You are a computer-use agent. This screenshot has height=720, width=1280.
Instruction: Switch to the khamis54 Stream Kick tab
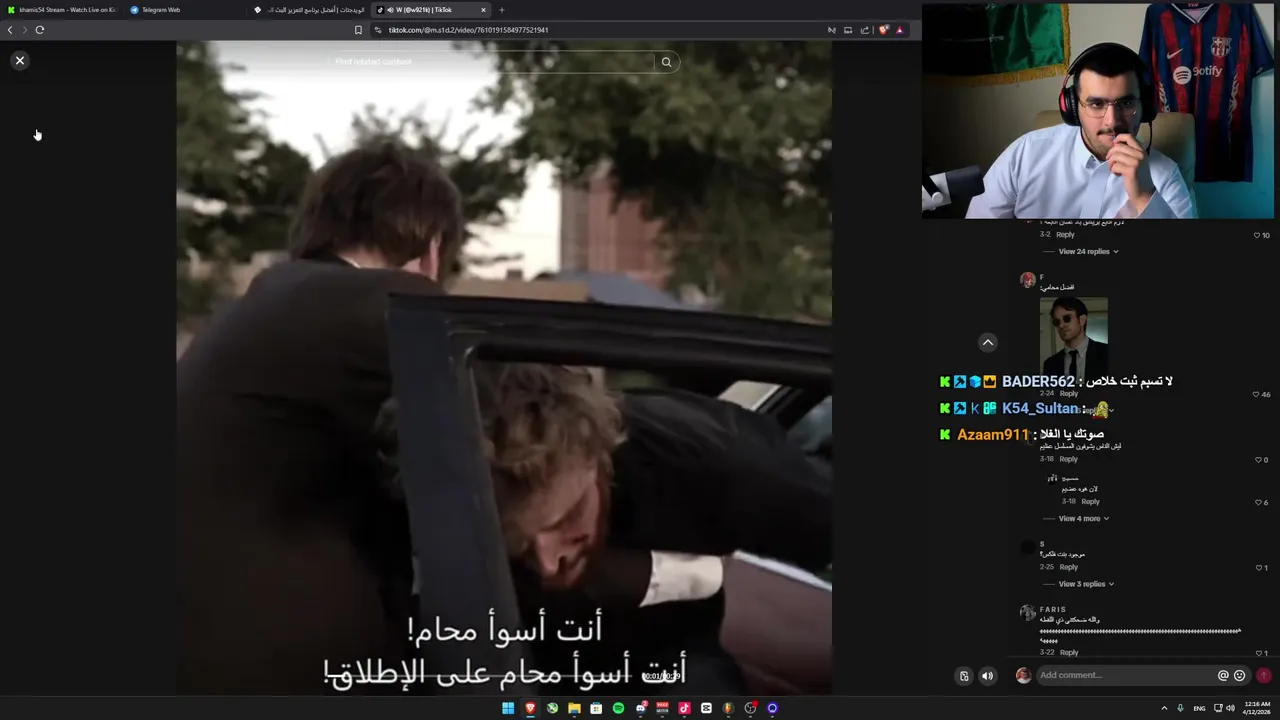pyautogui.click(x=61, y=10)
